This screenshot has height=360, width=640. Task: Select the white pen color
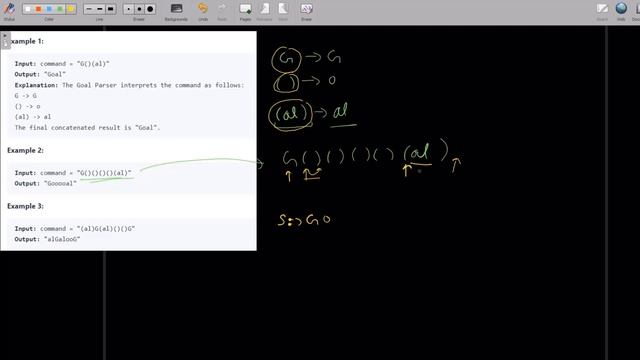pyautogui.click(x=28, y=9)
